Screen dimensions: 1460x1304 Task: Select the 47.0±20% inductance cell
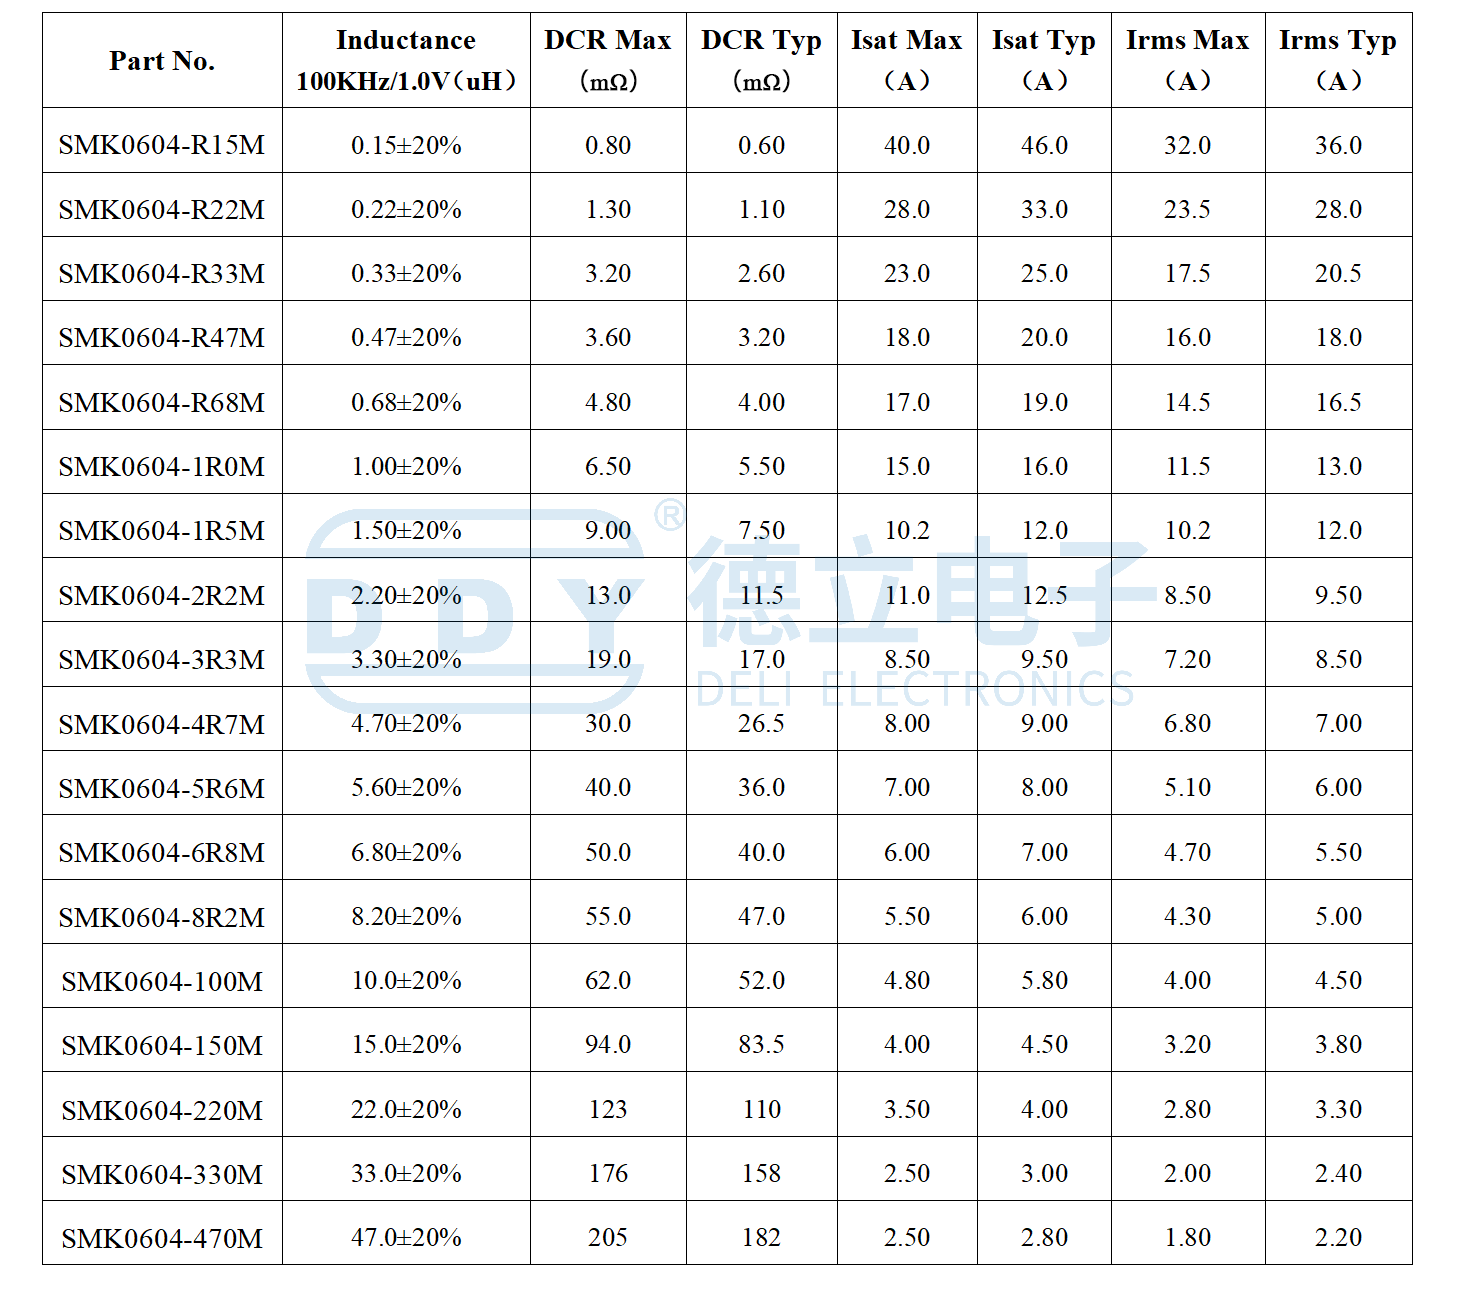406,1237
